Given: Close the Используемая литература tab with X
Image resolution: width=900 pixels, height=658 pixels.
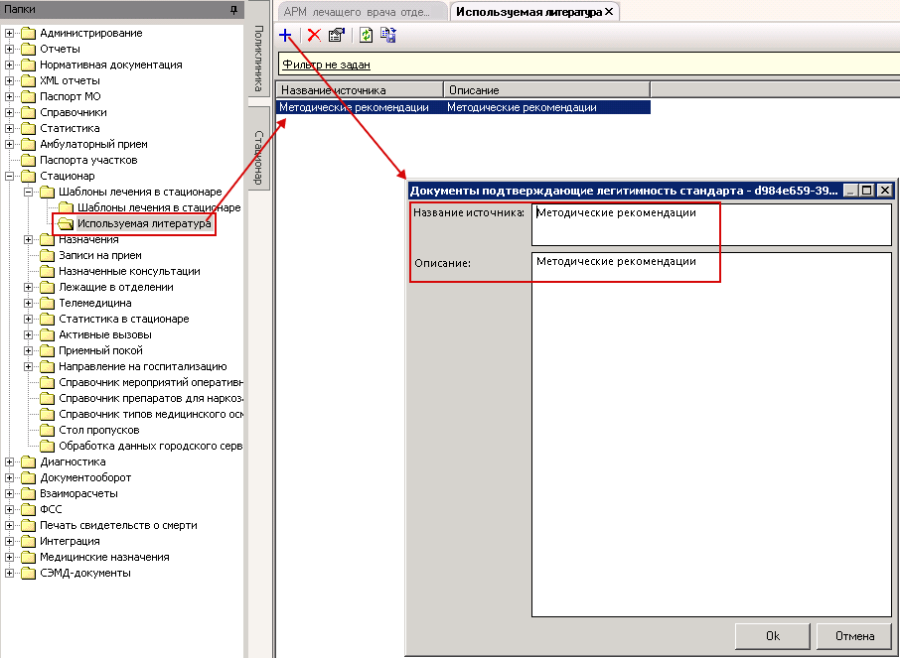Looking at the screenshot, I should (x=609, y=11).
